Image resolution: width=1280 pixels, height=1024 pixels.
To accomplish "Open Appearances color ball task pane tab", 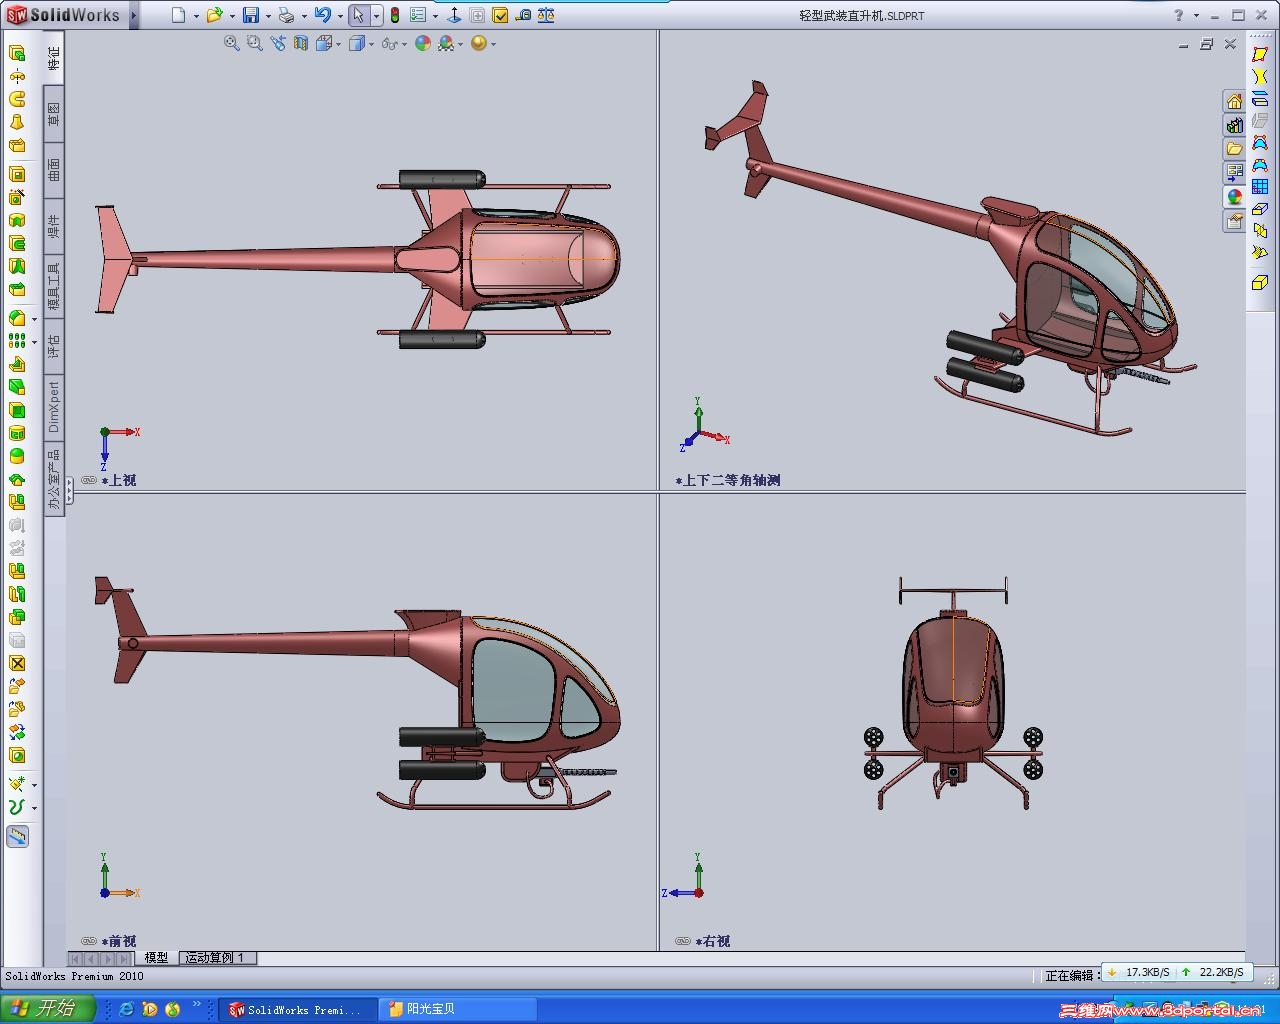I will 1235,197.
